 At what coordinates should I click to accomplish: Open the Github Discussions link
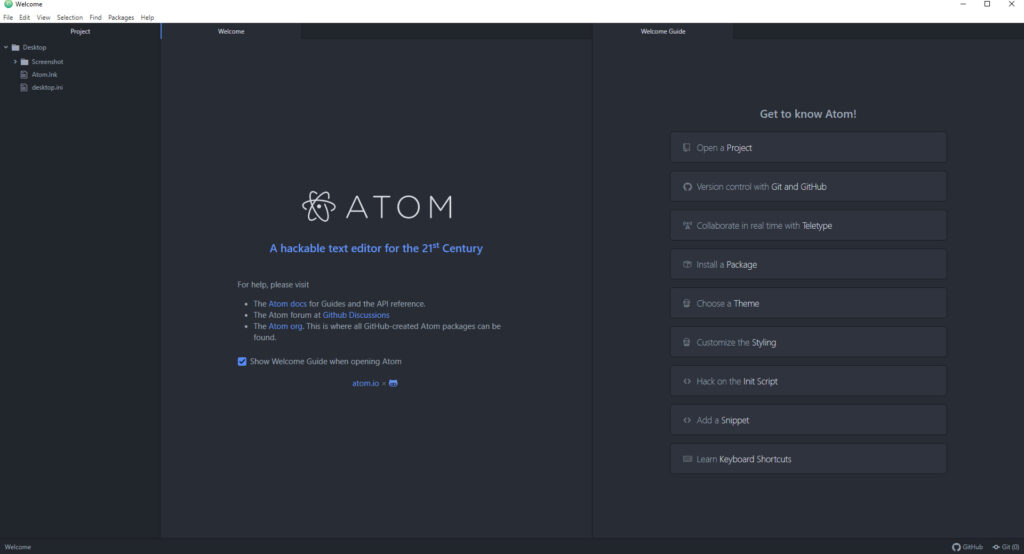(x=356, y=315)
